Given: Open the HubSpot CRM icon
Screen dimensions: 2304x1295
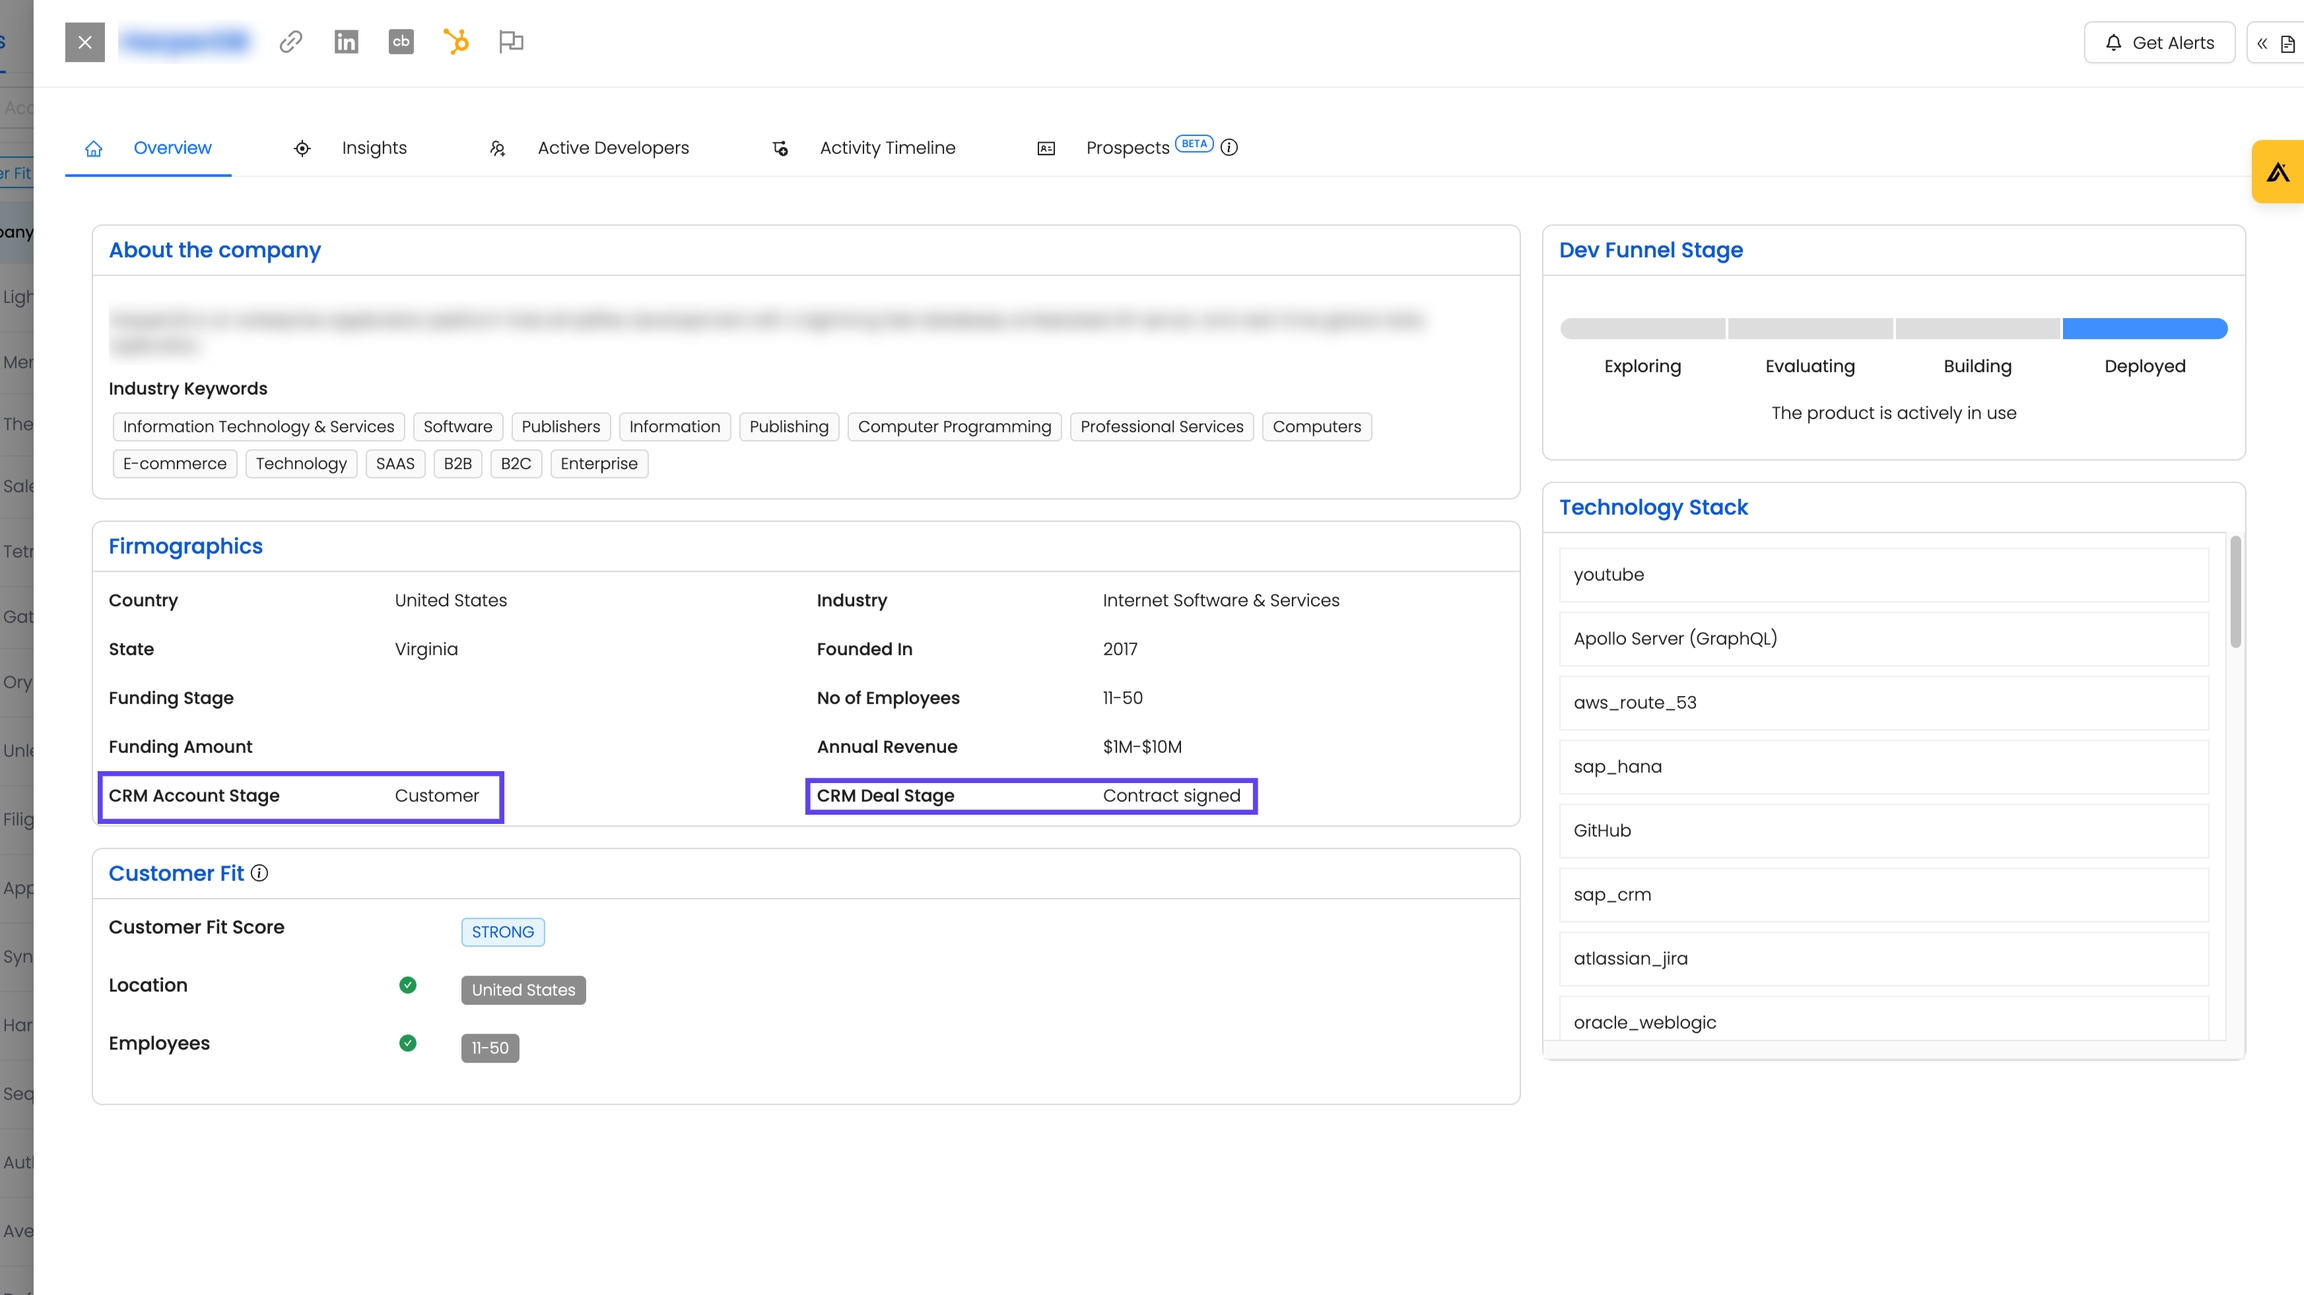Looking at the screenshot, I should [x=456, y=42].
